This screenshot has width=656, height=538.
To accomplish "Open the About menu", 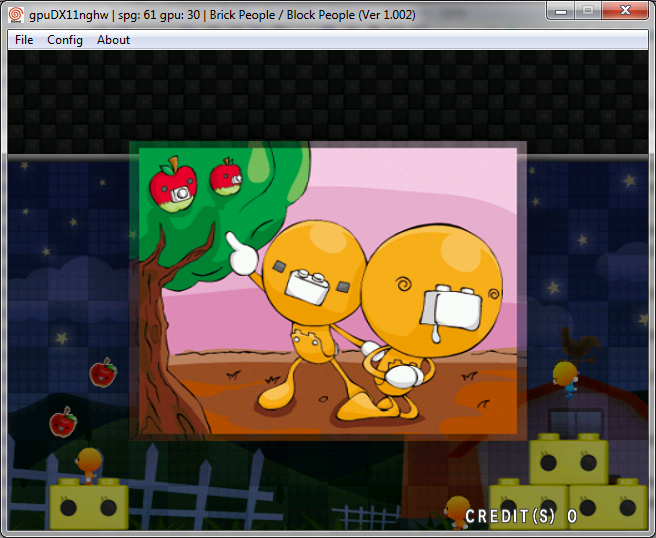I will pyautogui.click(x=113, y=40).
